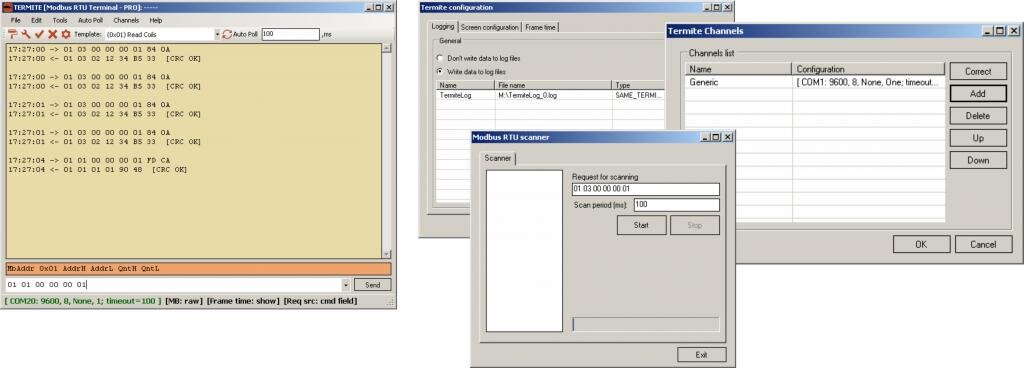Click the terminal log scrollbar down arrow
This screenshot has height=368, width=1024.
386,254
